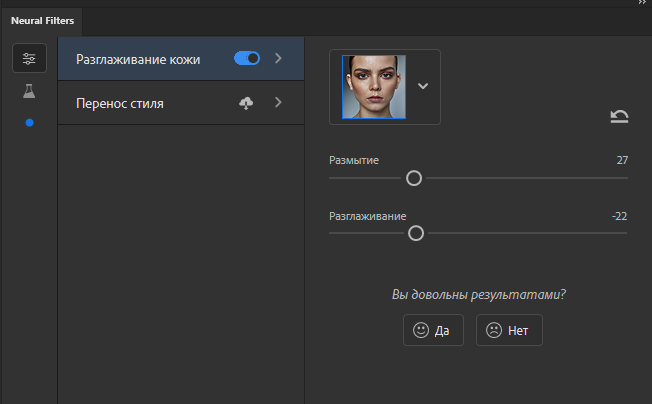Select Разглаживание кожи filter row
Screen dimensions: 652x404
click(181, 58)
